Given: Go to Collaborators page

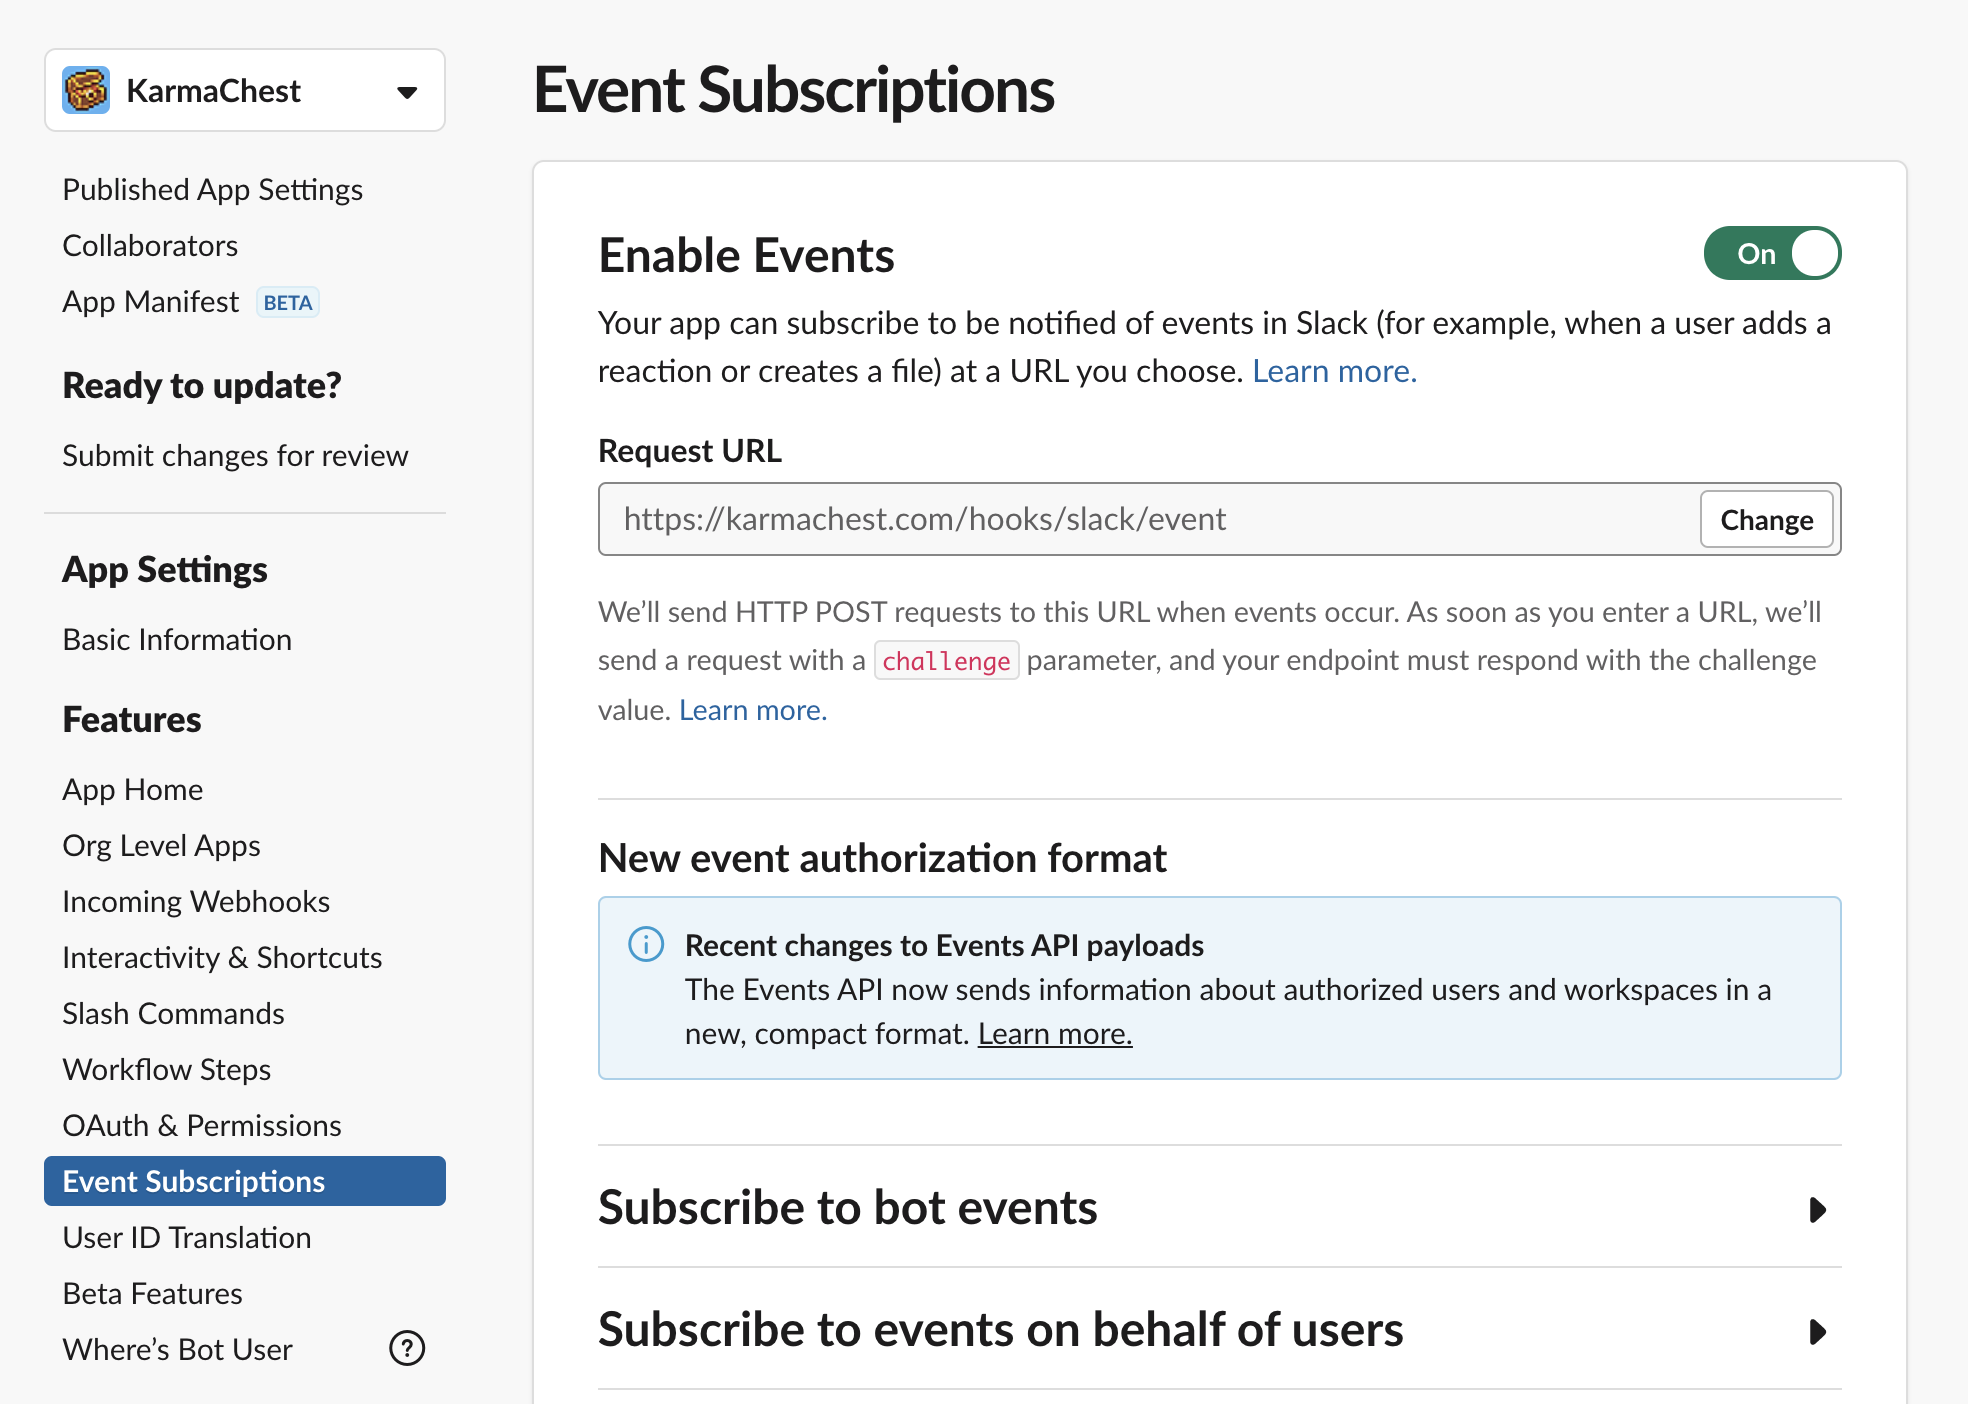Looking at the screenshot, I should pyautogui.click(x=150, y=245).
